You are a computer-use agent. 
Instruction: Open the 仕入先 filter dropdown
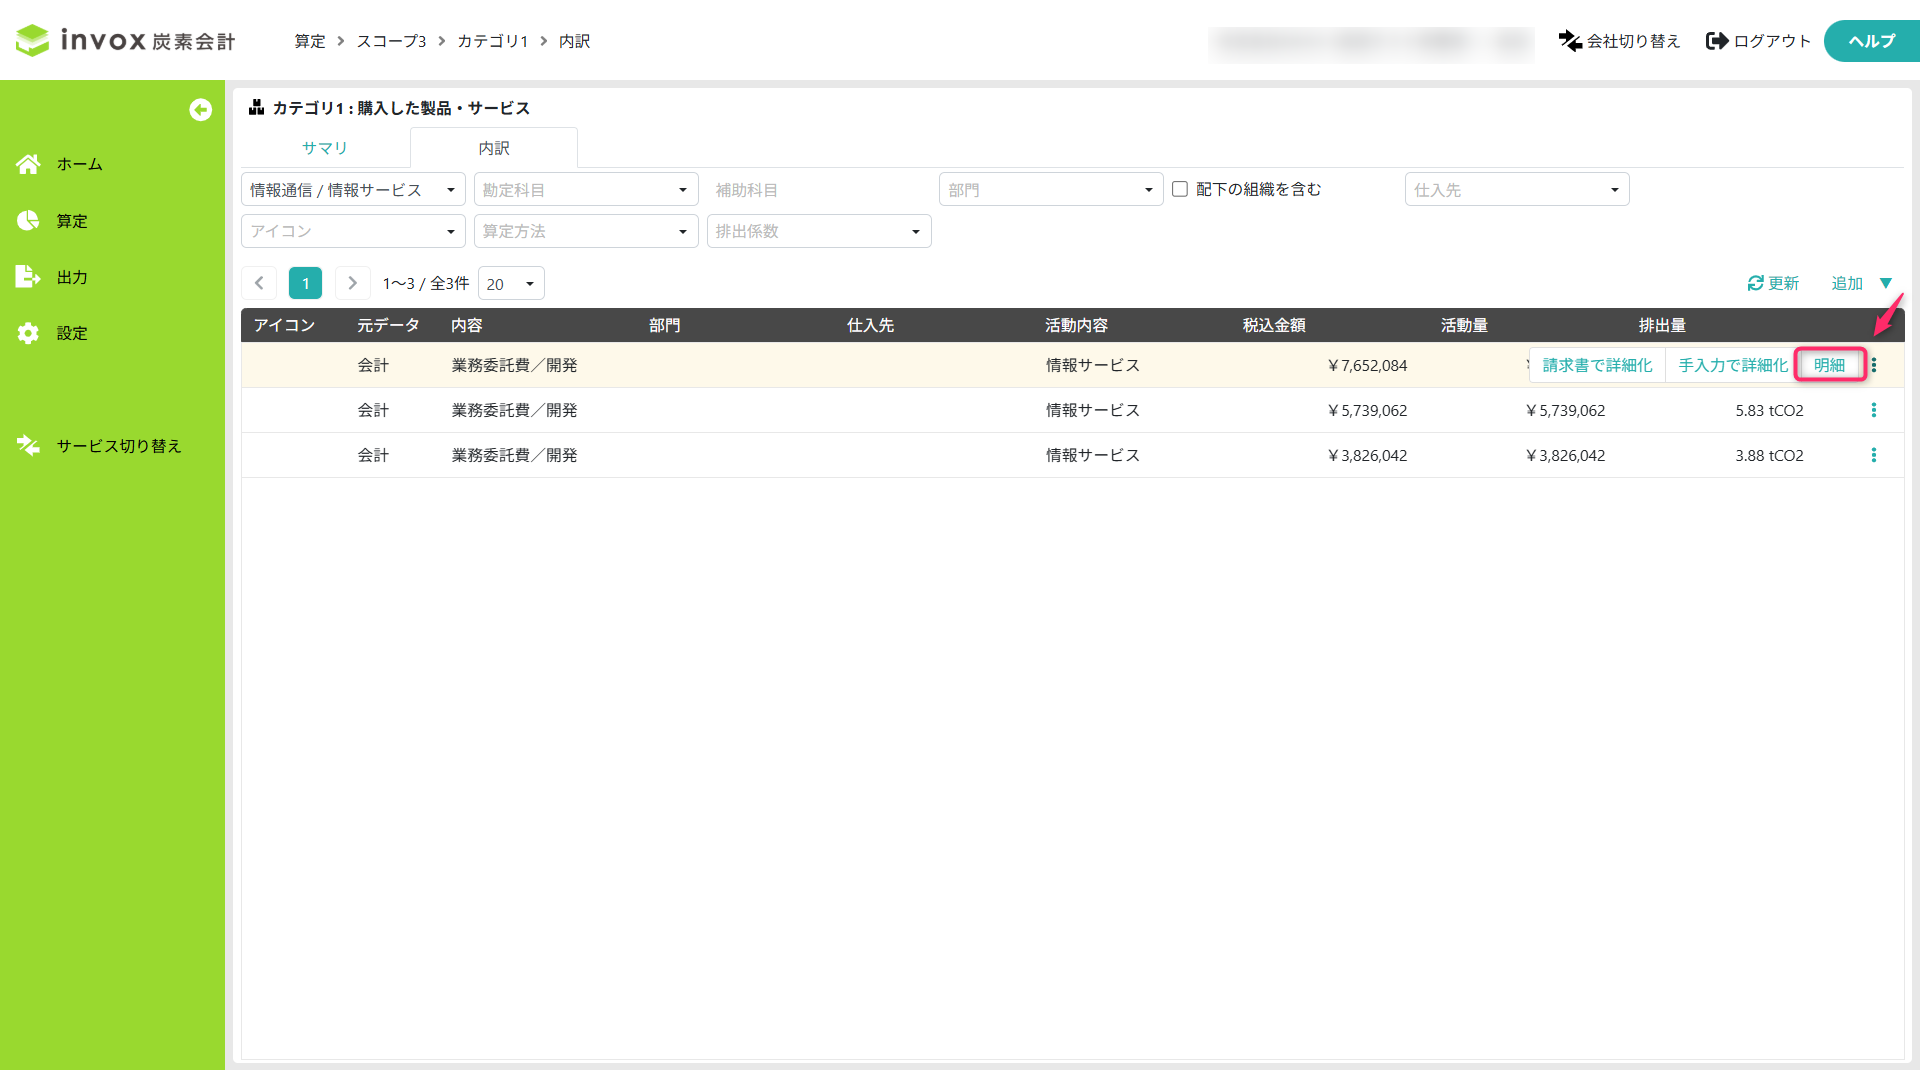1517,190
